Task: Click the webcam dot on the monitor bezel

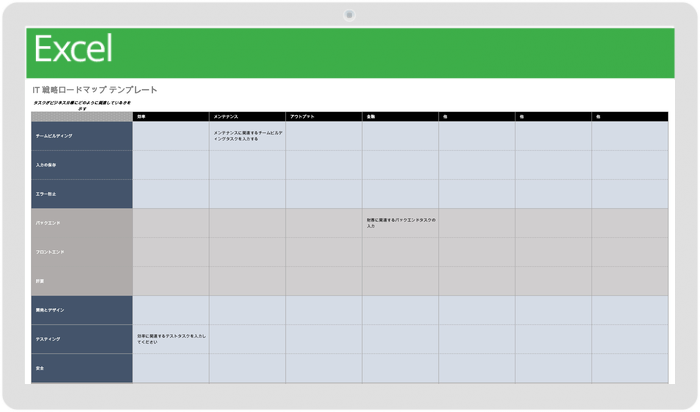Action: 350,14
